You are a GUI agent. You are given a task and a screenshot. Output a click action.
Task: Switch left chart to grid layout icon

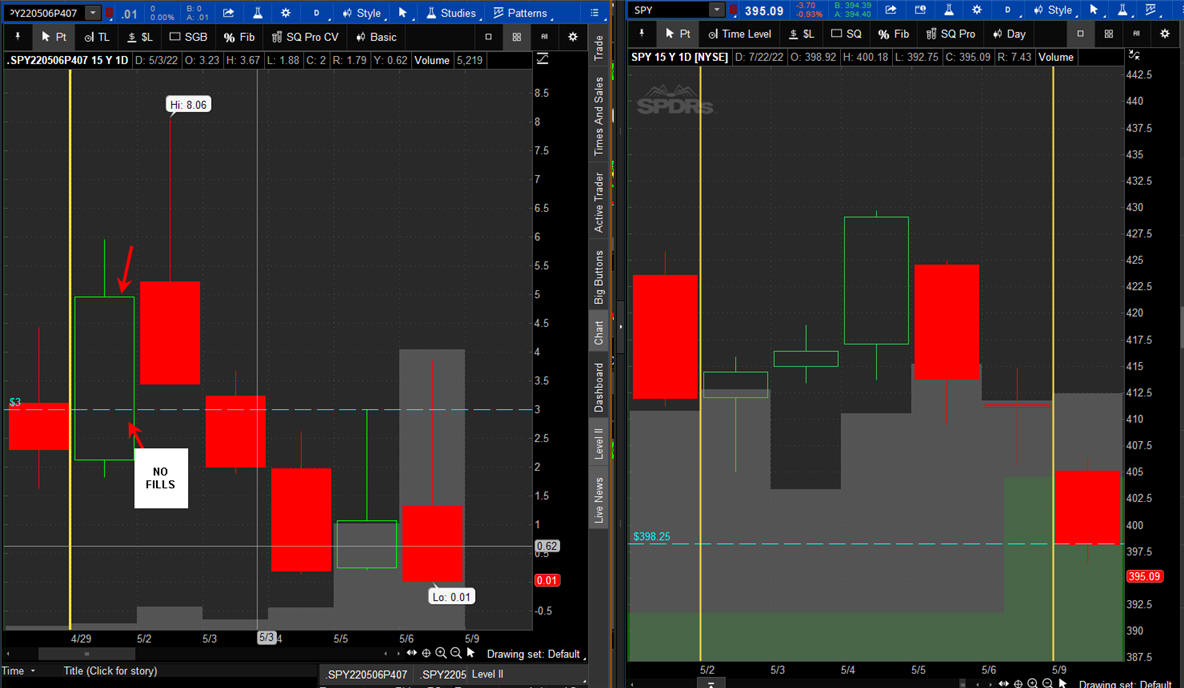[x=516, y=36]
